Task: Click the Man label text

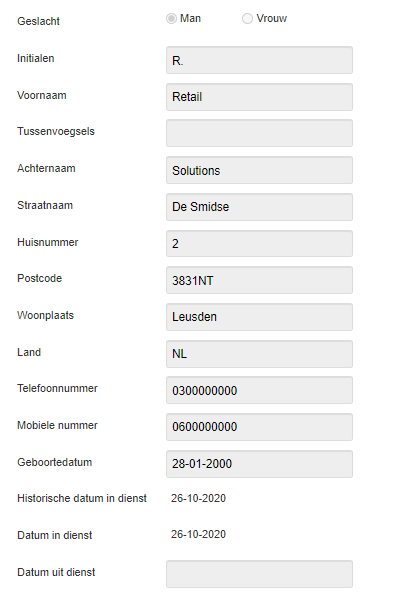Action: tap(190, 18)
